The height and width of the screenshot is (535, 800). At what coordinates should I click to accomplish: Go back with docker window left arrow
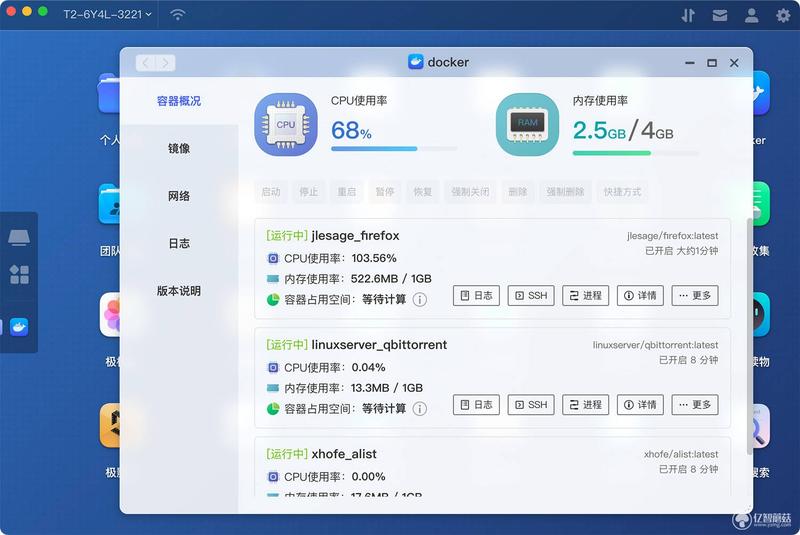coord(146,63)
